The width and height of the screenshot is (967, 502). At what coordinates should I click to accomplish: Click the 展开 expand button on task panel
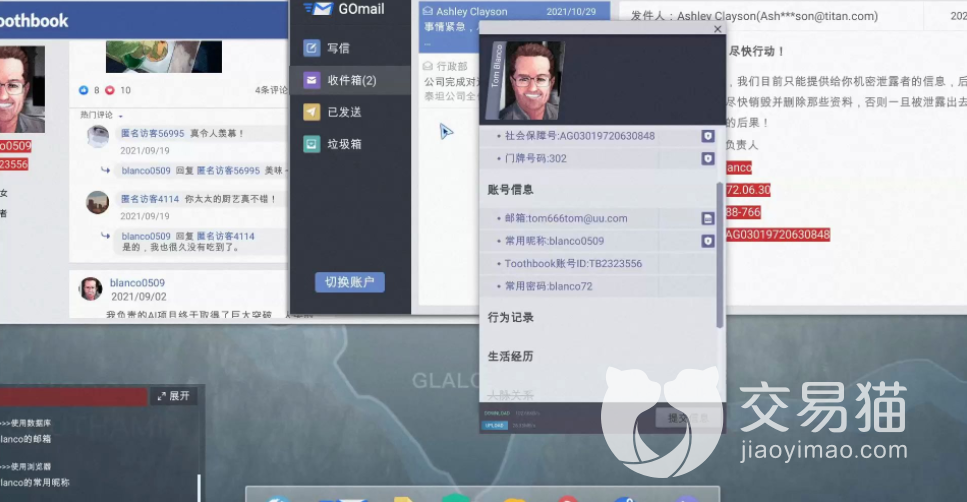coord(174,396)
